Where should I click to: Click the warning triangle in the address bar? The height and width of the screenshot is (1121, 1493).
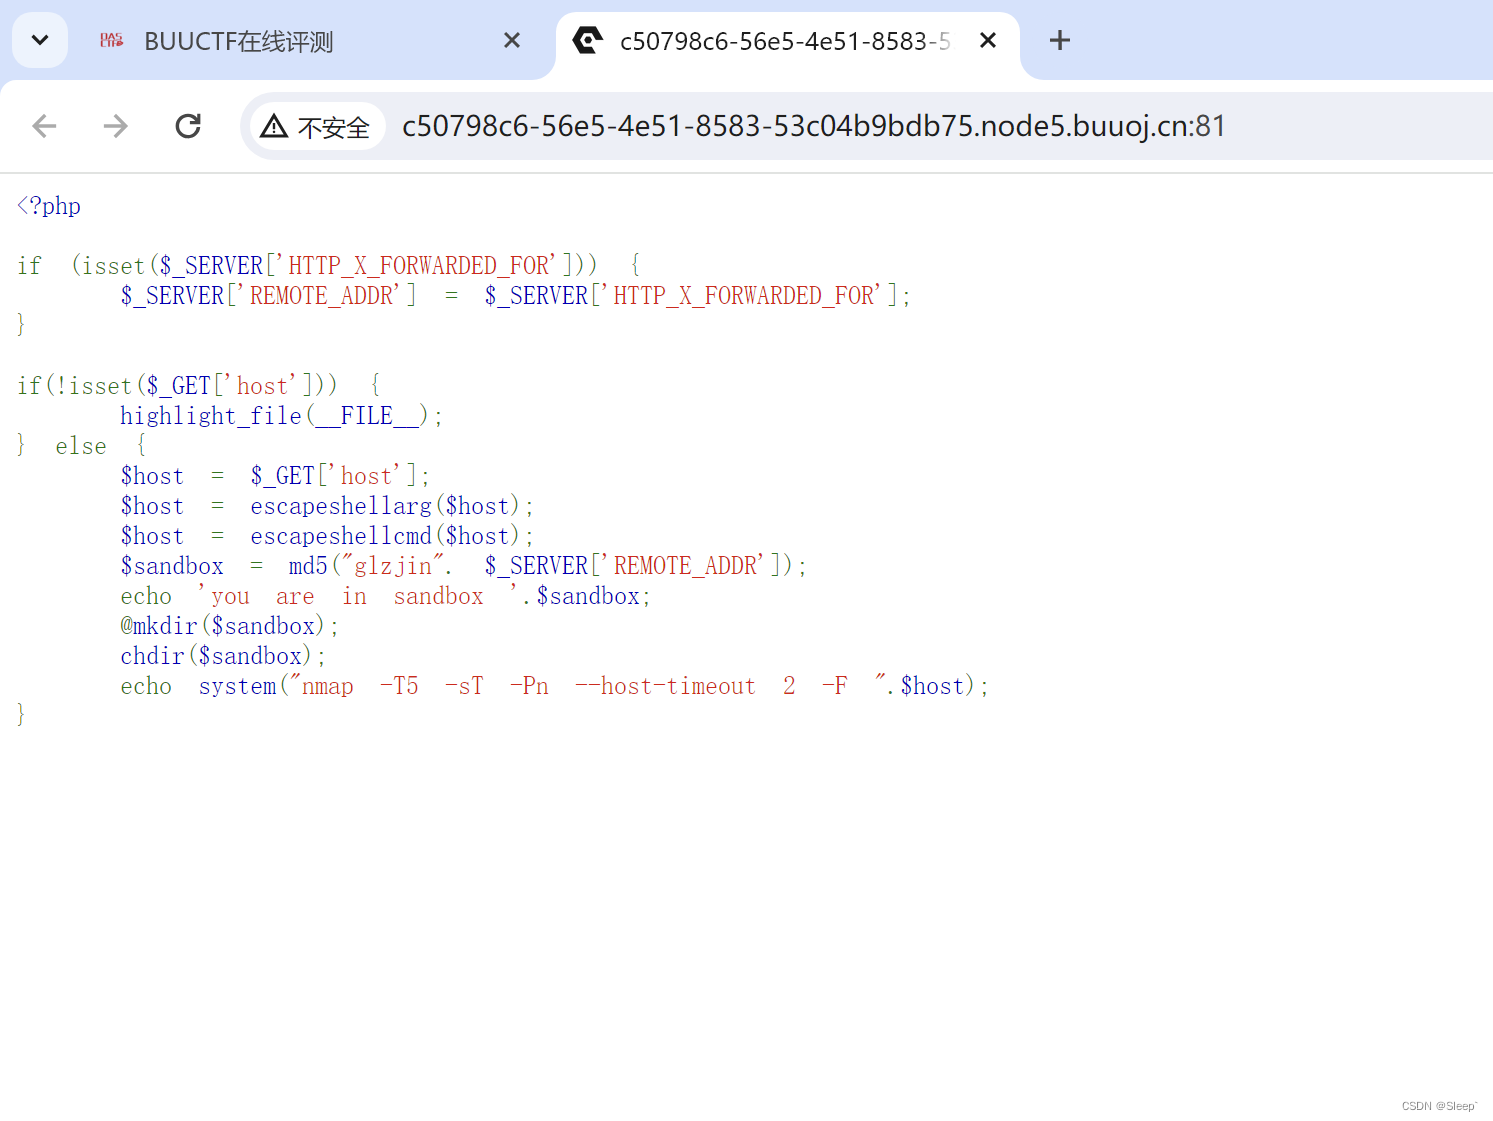click(274, 126)
